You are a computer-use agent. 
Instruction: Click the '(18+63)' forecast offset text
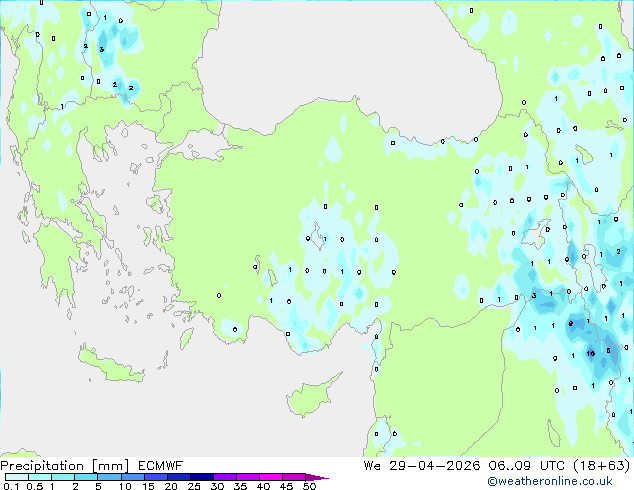click(602, 466)
